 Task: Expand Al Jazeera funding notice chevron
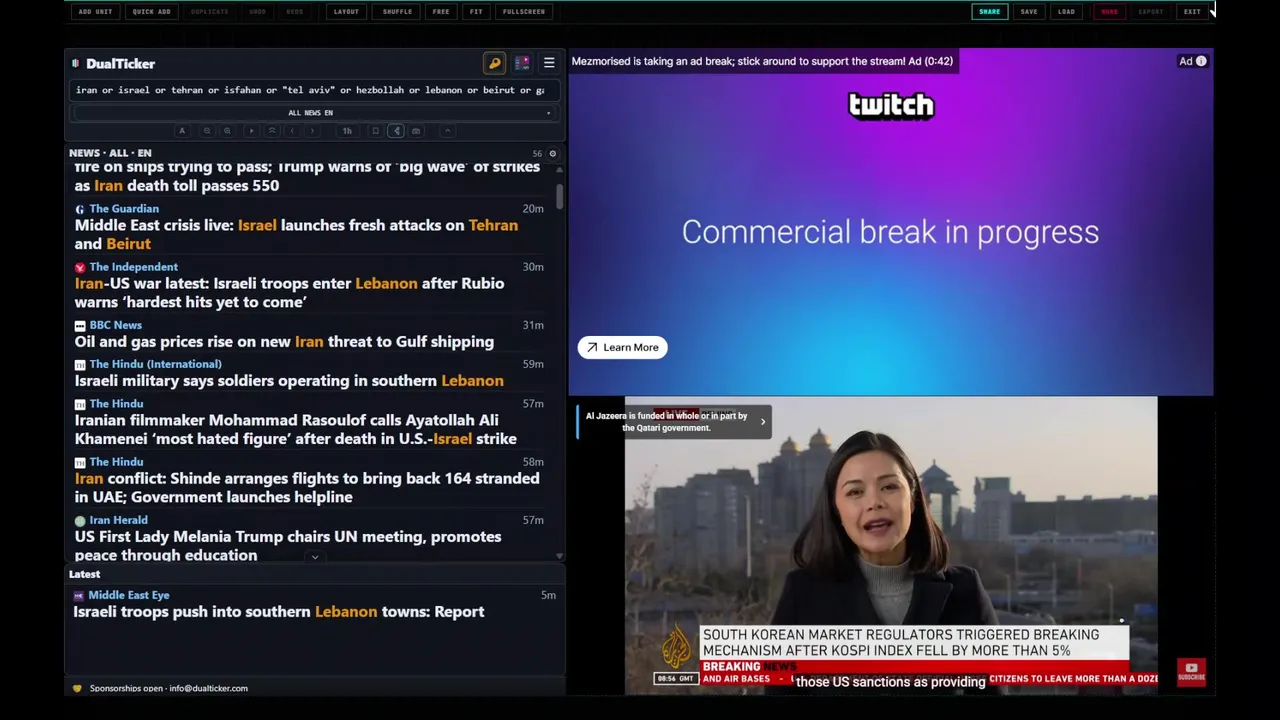[x=762, y=422]
